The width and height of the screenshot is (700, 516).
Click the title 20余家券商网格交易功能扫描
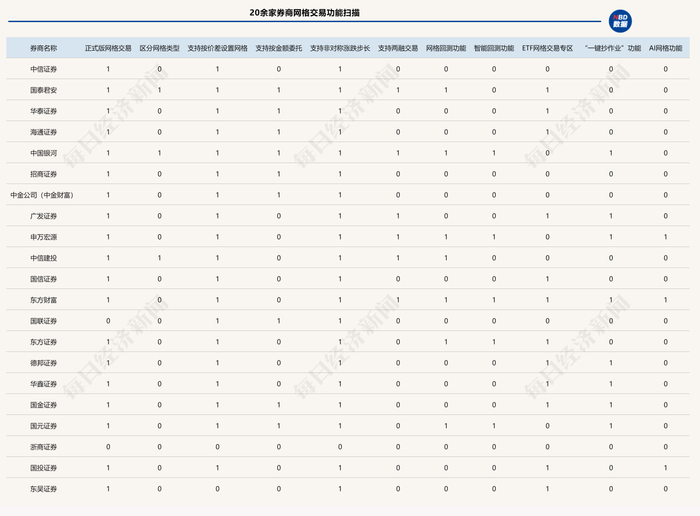(x=304, y=13)
